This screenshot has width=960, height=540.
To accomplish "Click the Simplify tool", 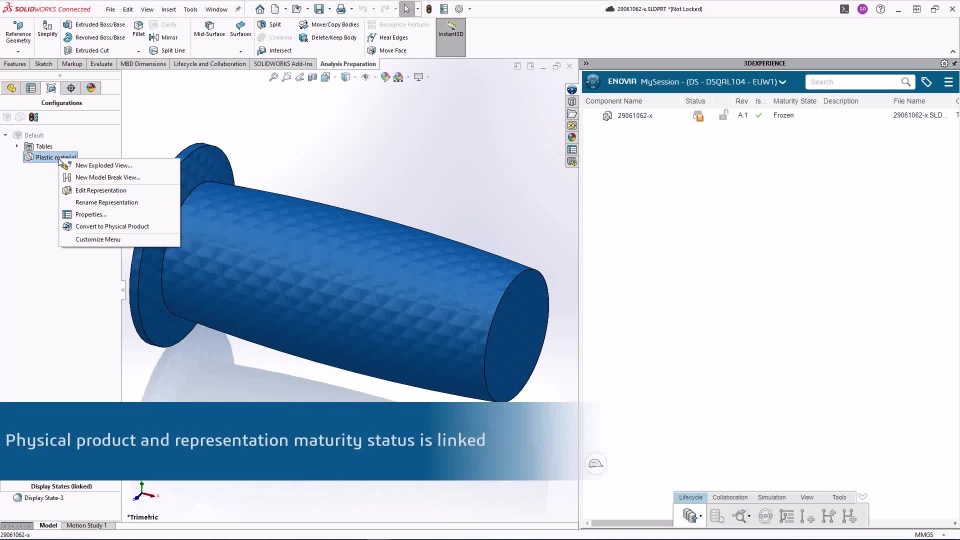I will tap(47, 29).
